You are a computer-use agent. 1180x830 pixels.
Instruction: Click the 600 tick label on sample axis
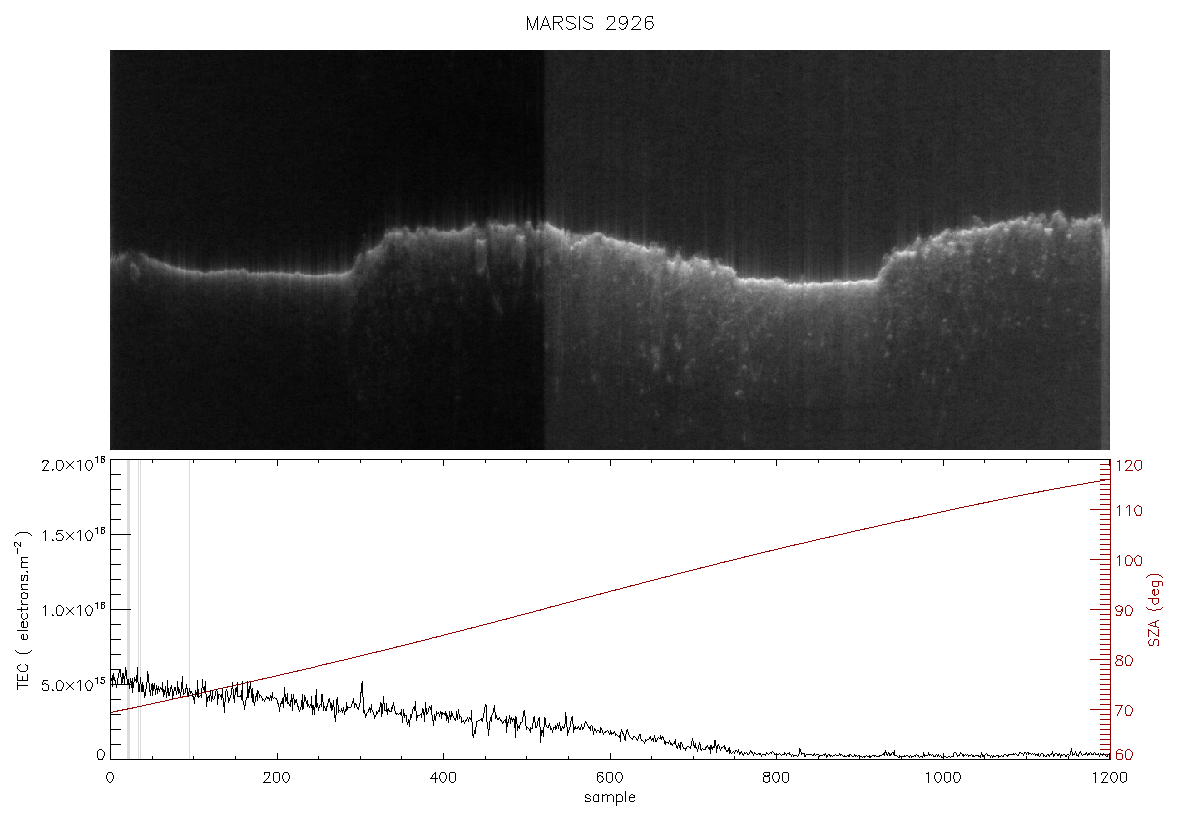pos(610,777)
